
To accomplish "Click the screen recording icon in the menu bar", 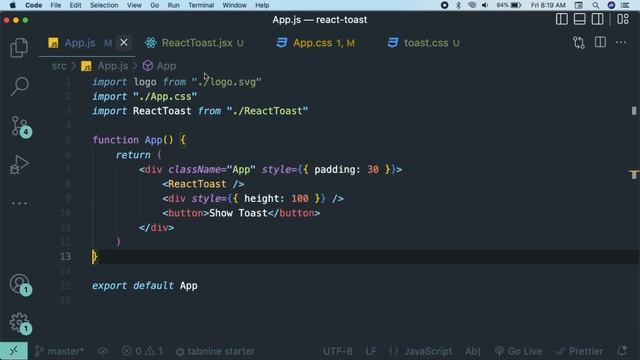I will 444,5.
